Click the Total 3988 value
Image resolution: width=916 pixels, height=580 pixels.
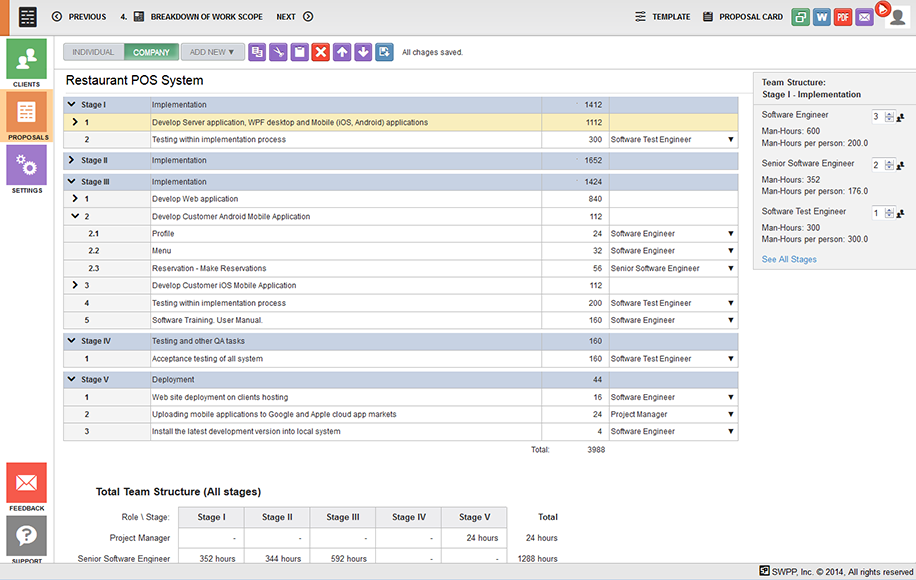pos(596,450)
